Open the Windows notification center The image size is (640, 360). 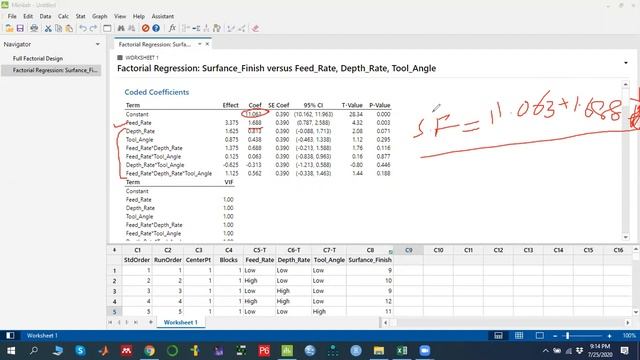(624, 351)
